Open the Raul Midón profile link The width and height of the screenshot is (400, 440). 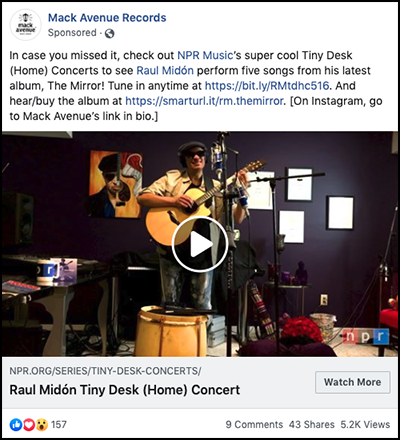[x=165, y=71]
